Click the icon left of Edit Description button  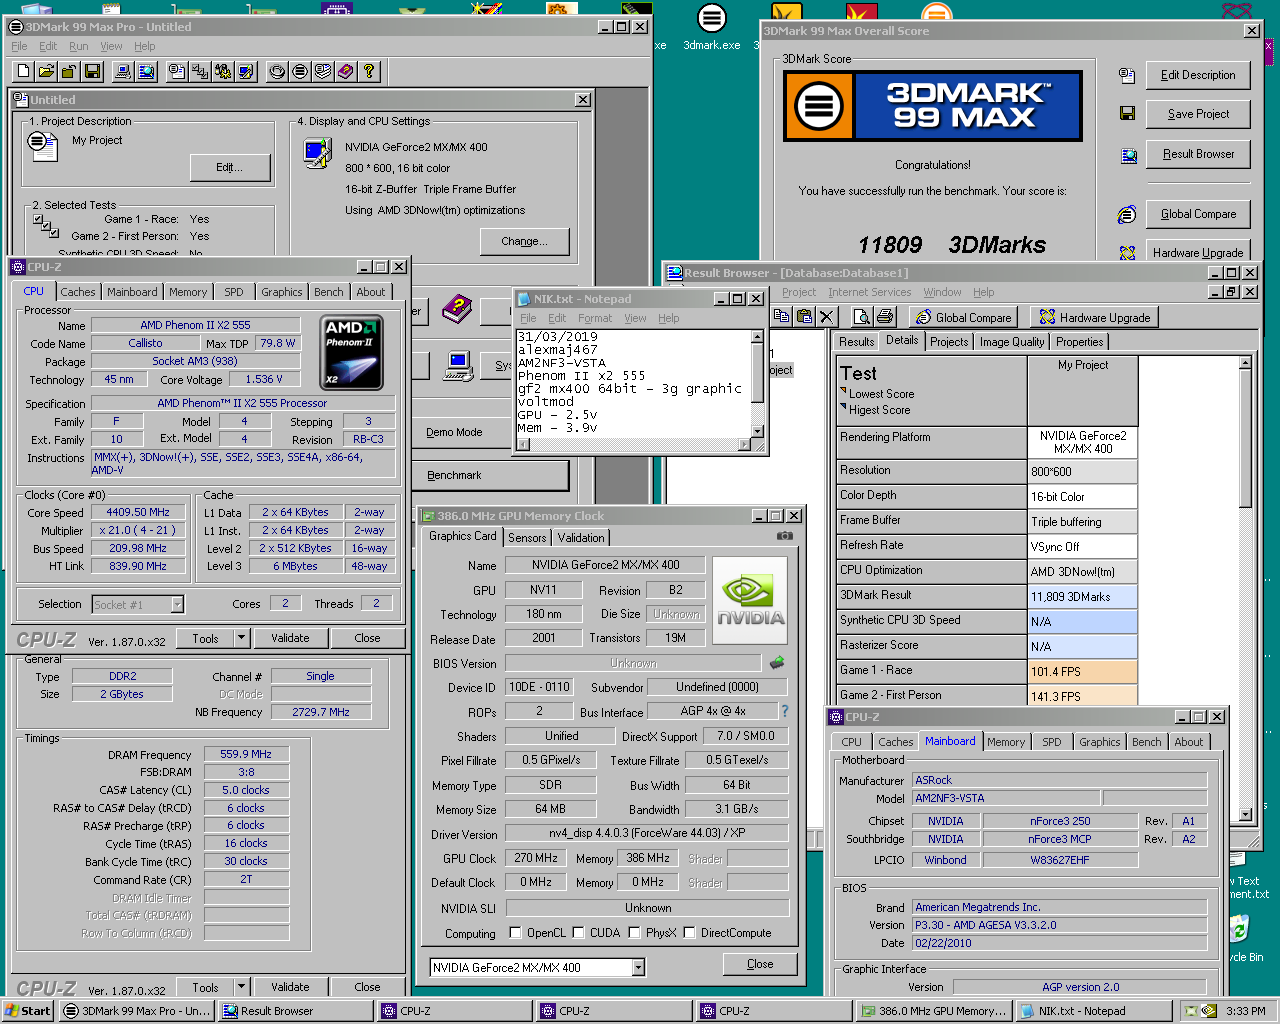click(x=1127, y=75)
